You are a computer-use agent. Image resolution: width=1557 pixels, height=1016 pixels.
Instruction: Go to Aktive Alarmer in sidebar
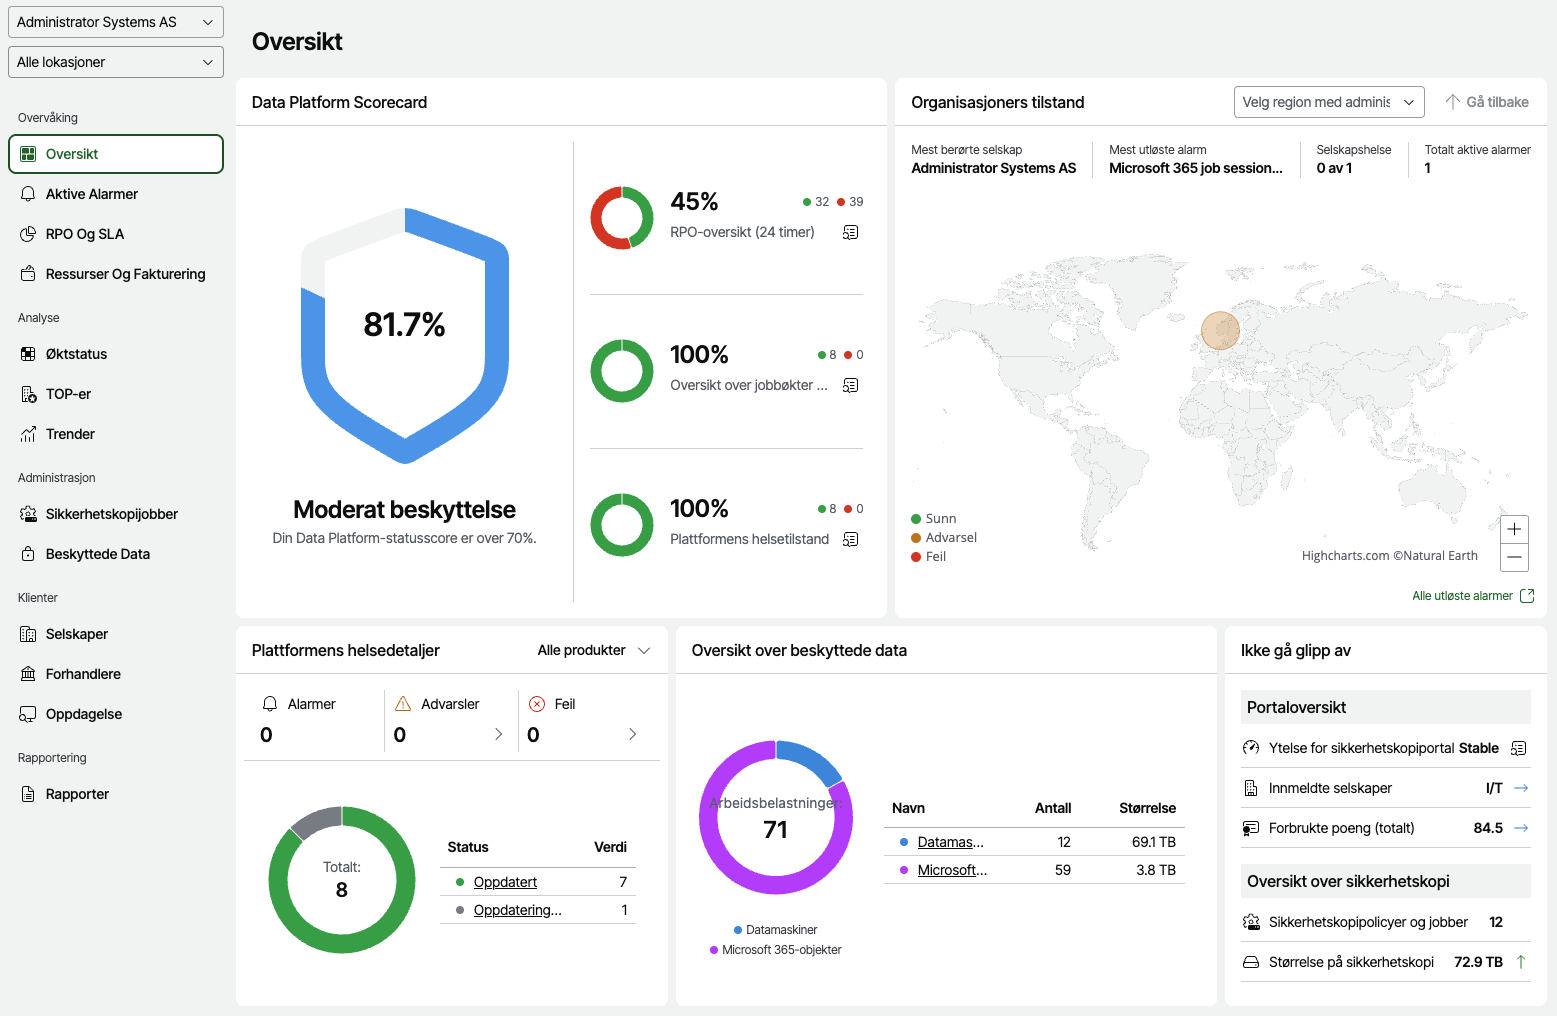tap(92, 194)
